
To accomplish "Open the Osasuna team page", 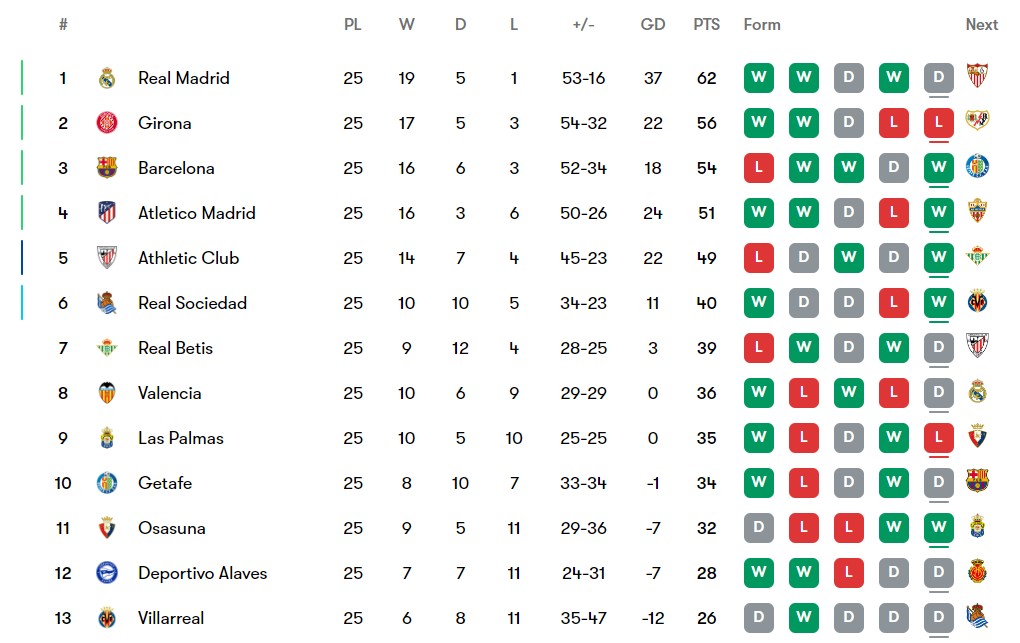I will (172, 528).
